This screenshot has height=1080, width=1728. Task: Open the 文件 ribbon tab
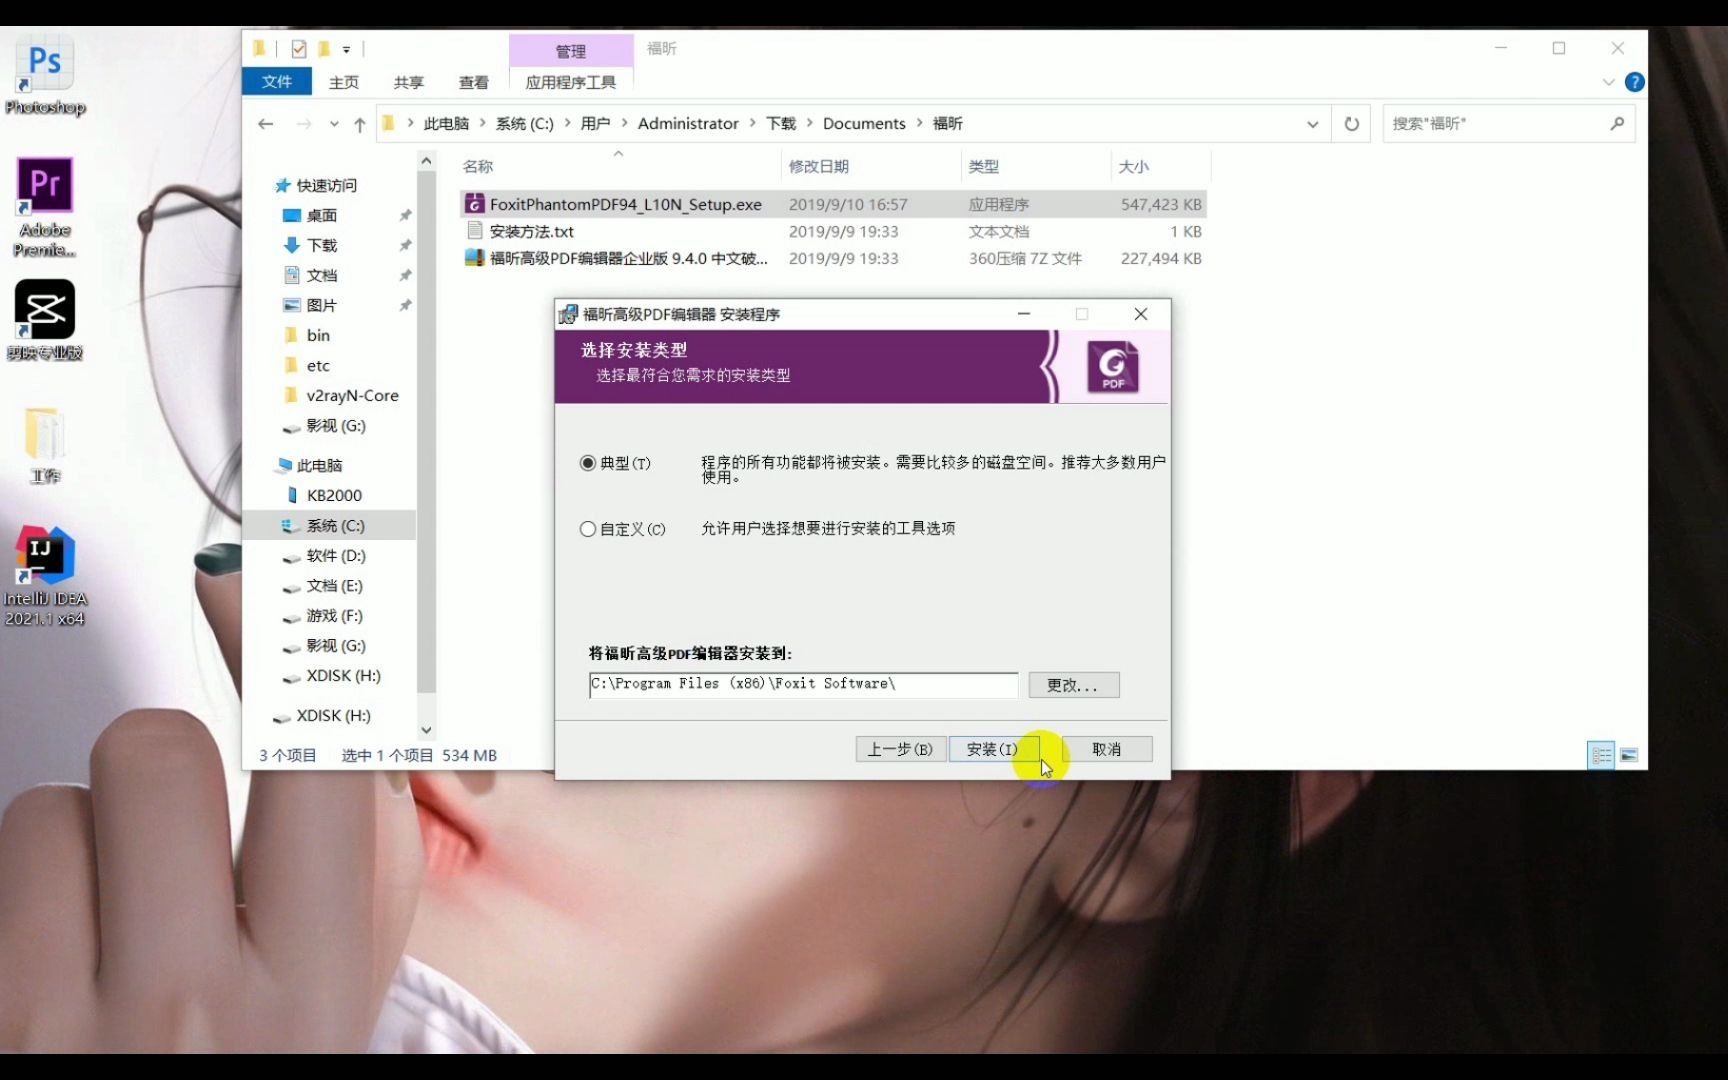(x=277, y=82)
